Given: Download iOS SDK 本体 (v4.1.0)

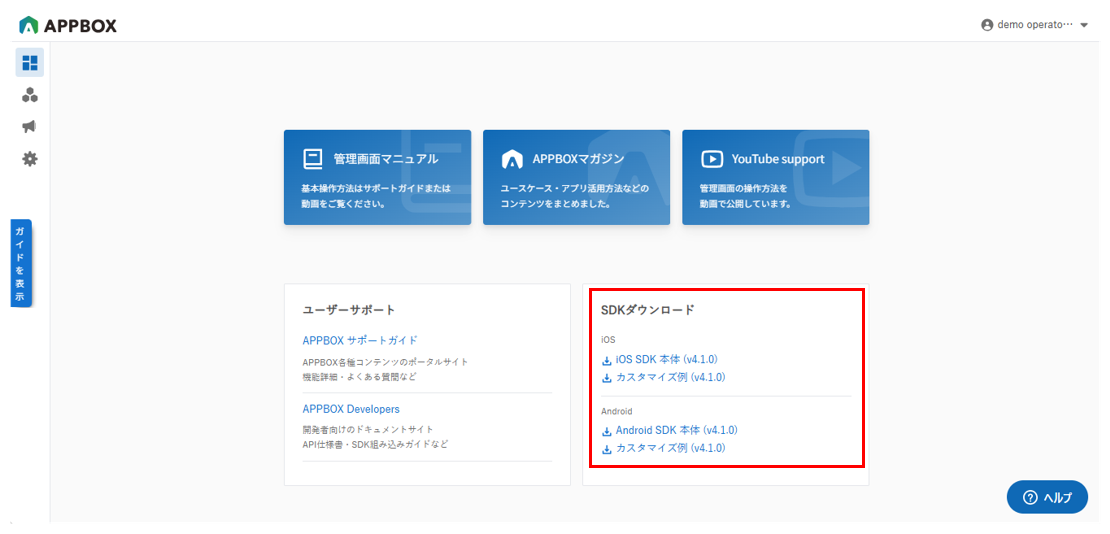Looking at the screenshot, I should (667, 359).
